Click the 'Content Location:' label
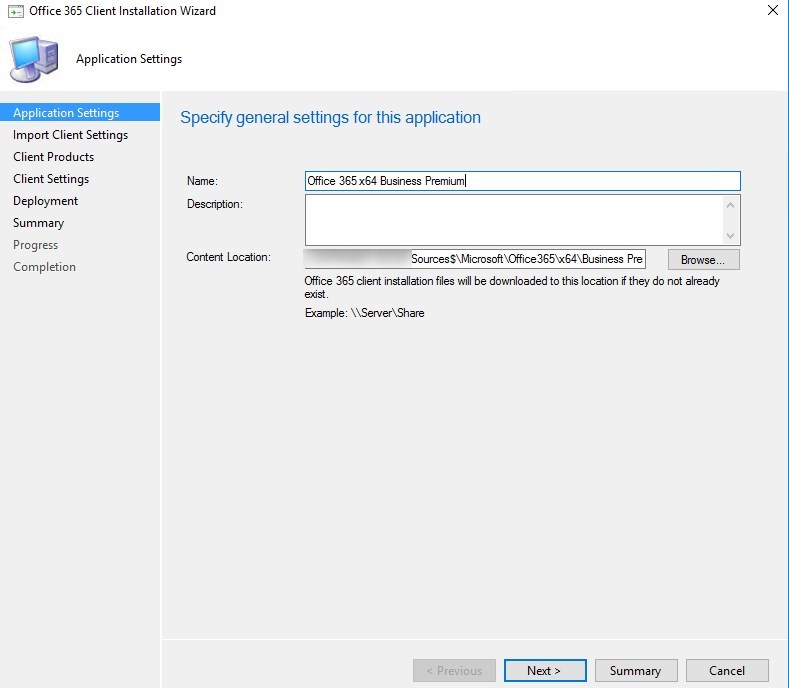The image size is (789, 688). (228, 257)
